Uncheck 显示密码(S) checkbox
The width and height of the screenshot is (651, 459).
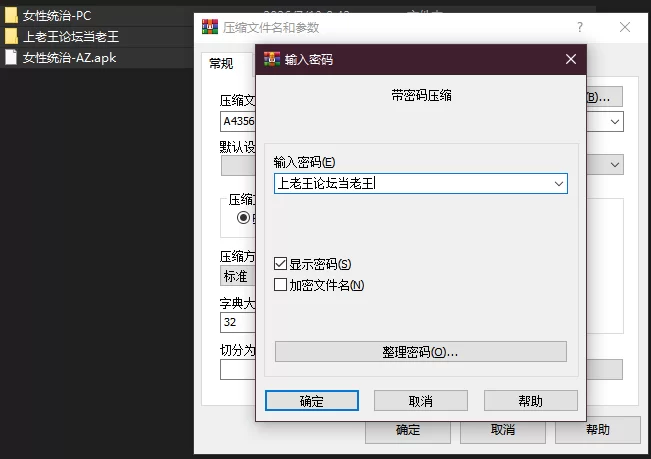280,264
